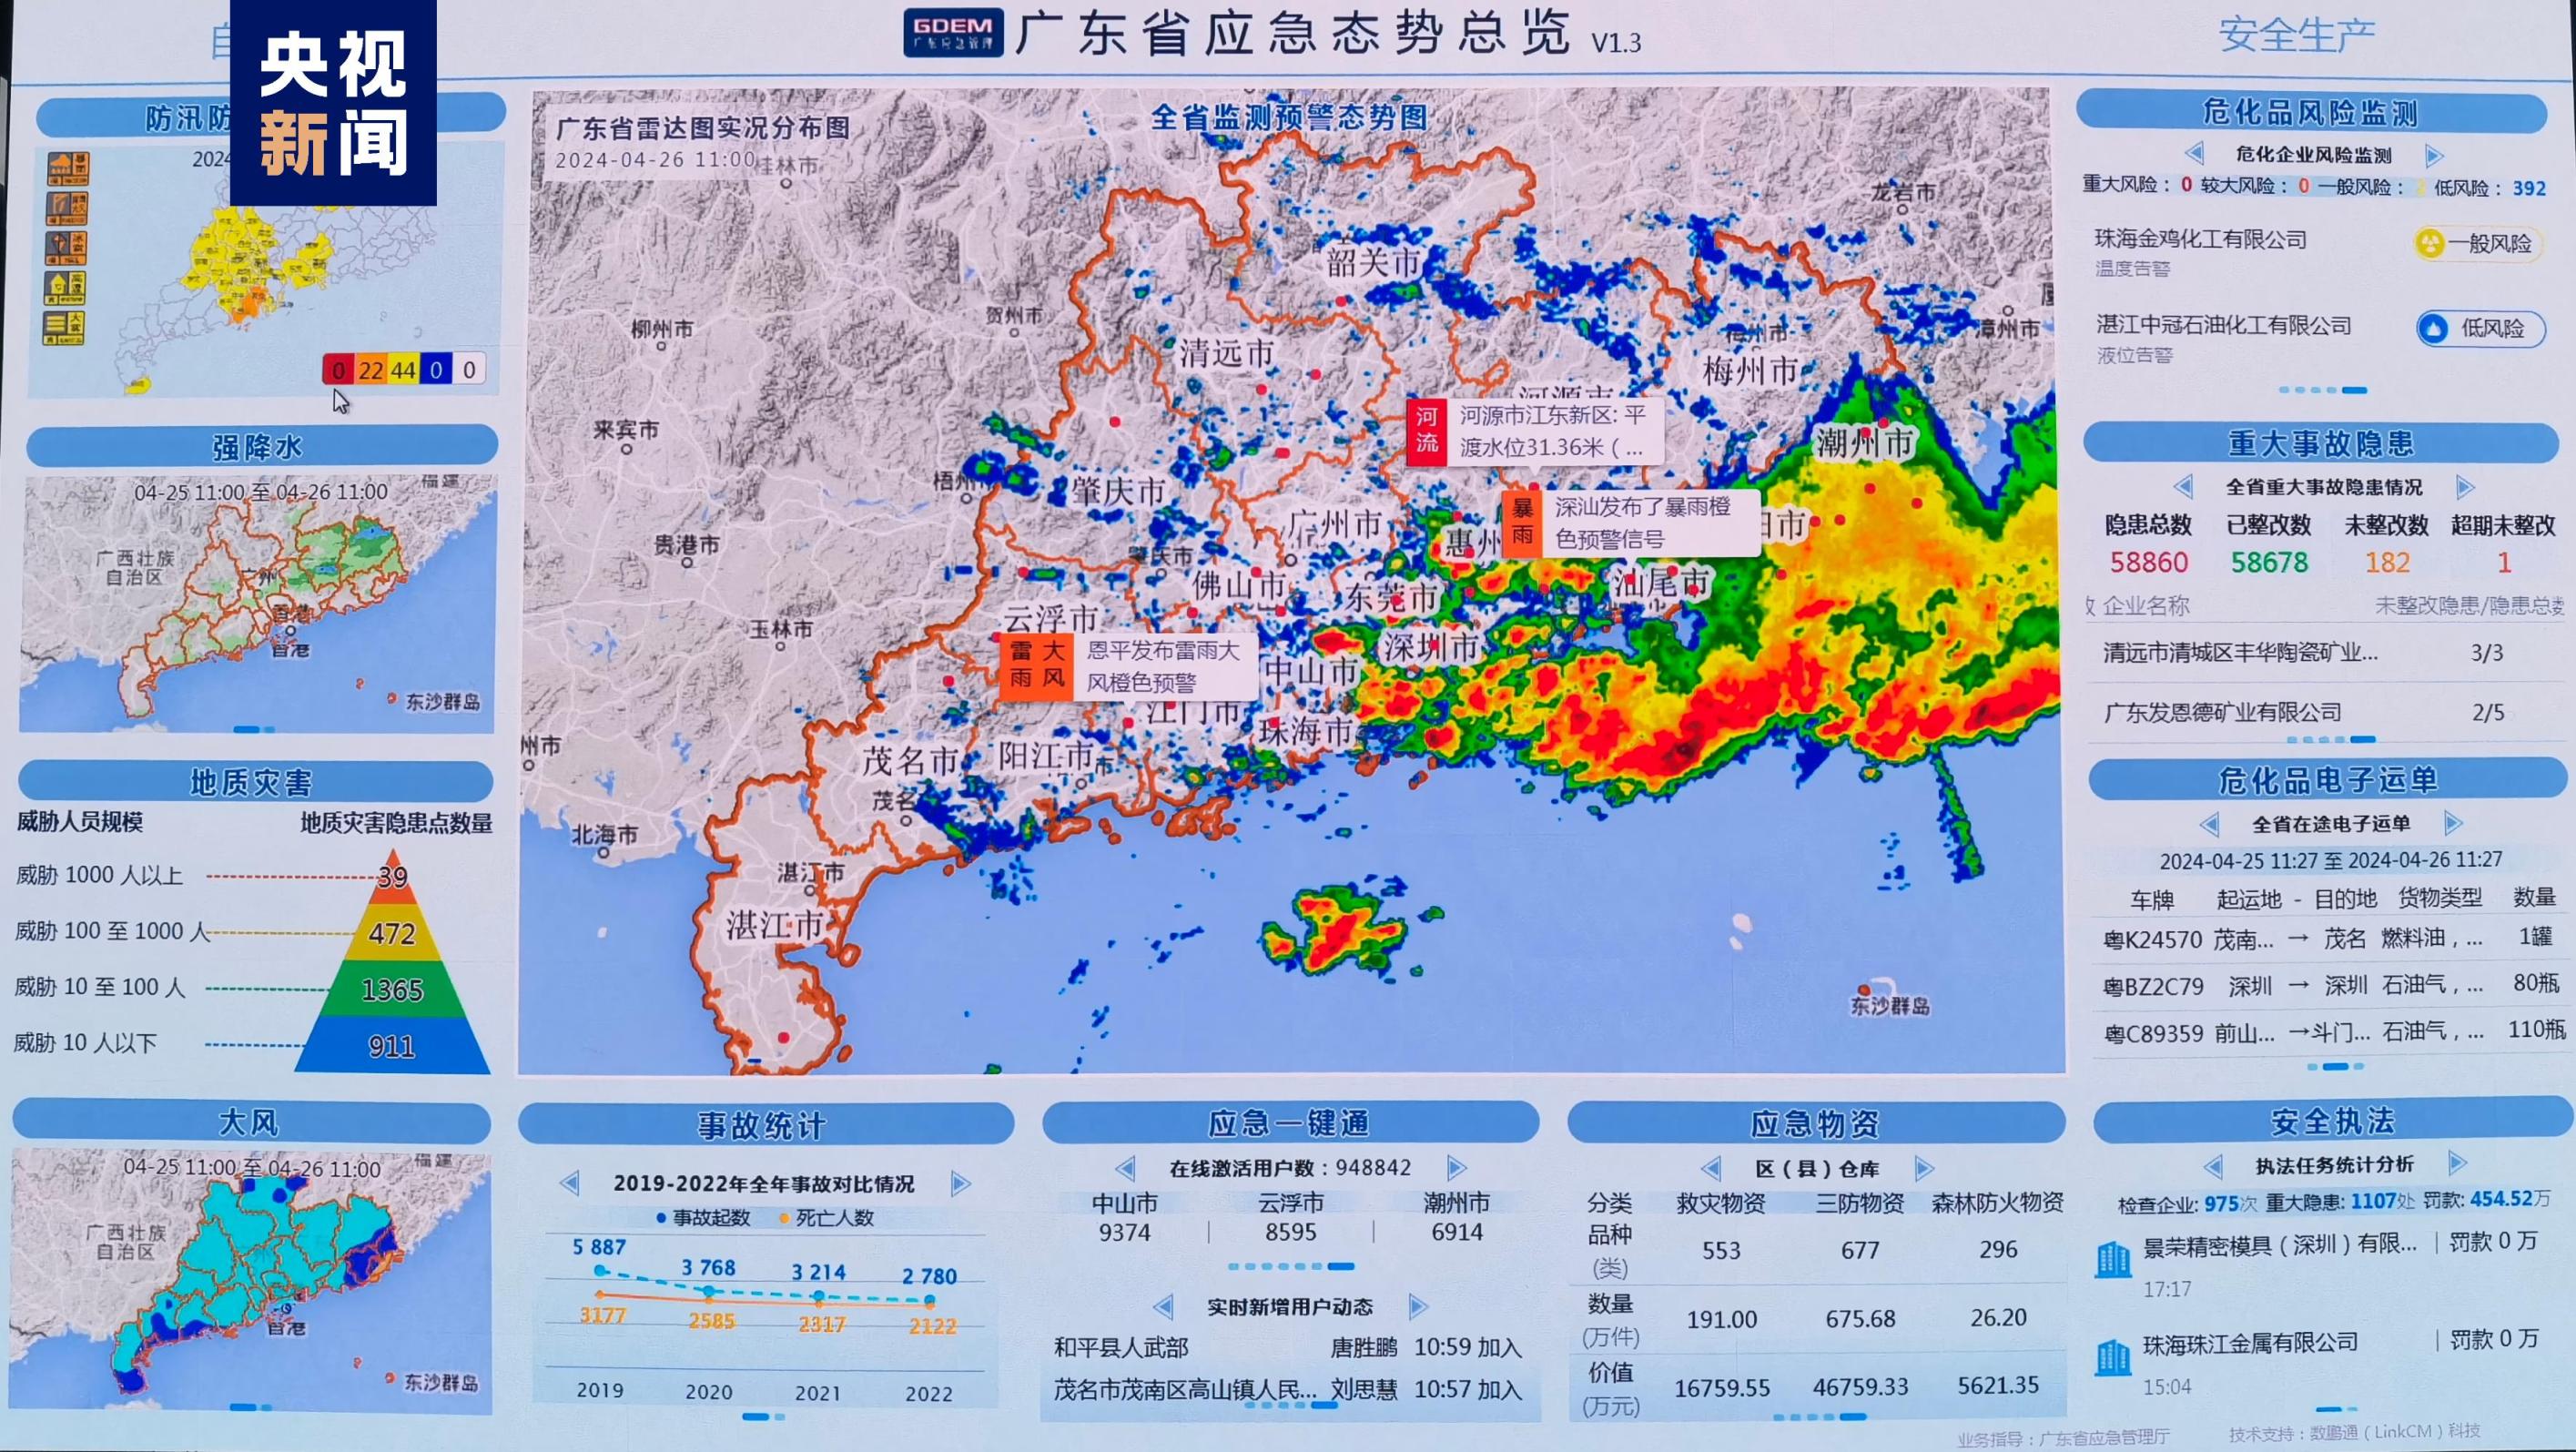Click orange 22 count in warning legend
The width and height of the screenshot is (2576, 1452).
click(x=371, y=370)
